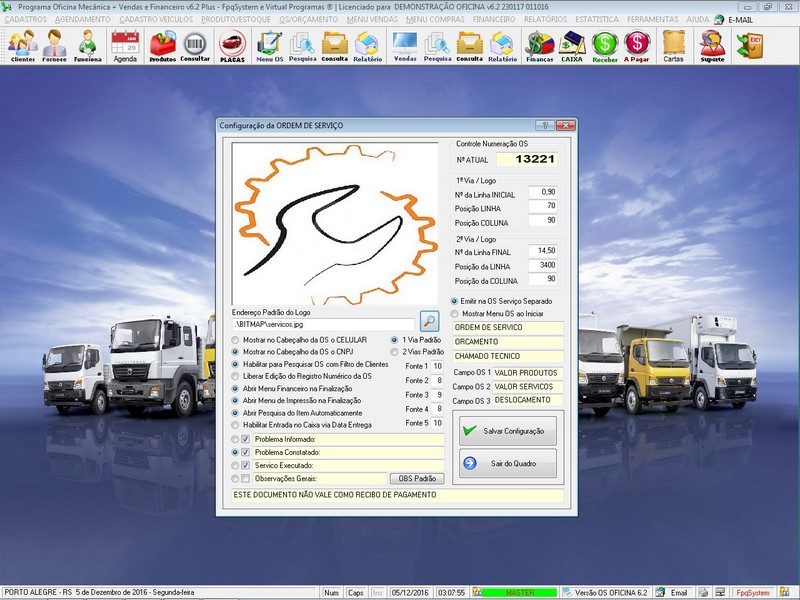Check the Observações Gerais checkbox
This screenshot has height=600, width=800.
tap(245, 479)
